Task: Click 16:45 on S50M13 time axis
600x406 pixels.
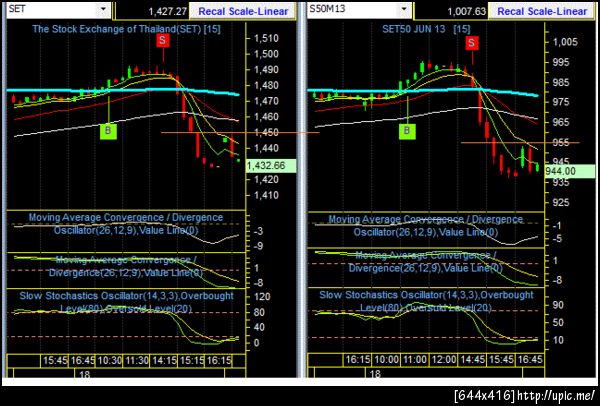Action: click(530, 360)
